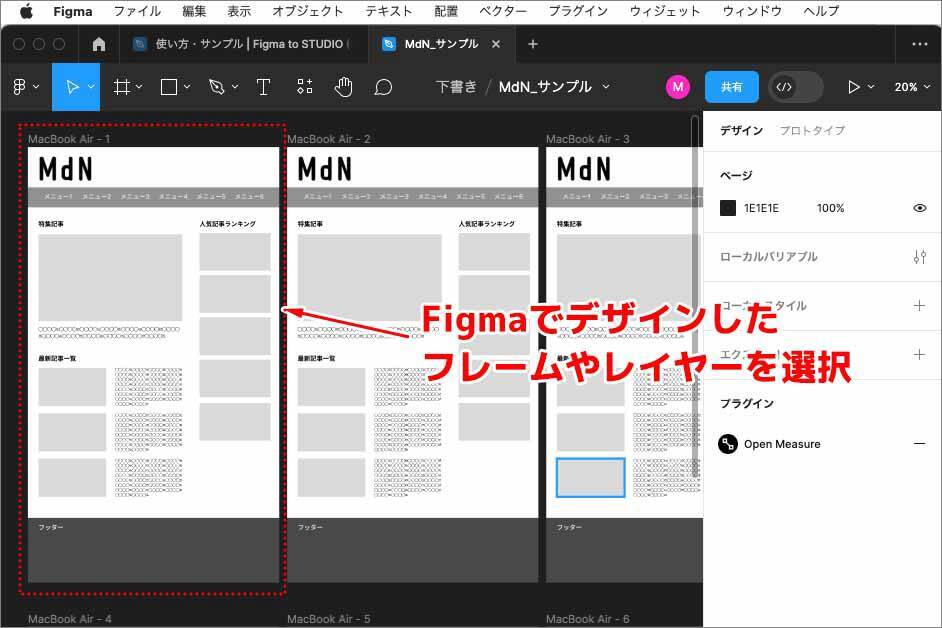The image size is (942, 628).
Task: Remove the Open Measure plugin entry
Action: (919, 444)
